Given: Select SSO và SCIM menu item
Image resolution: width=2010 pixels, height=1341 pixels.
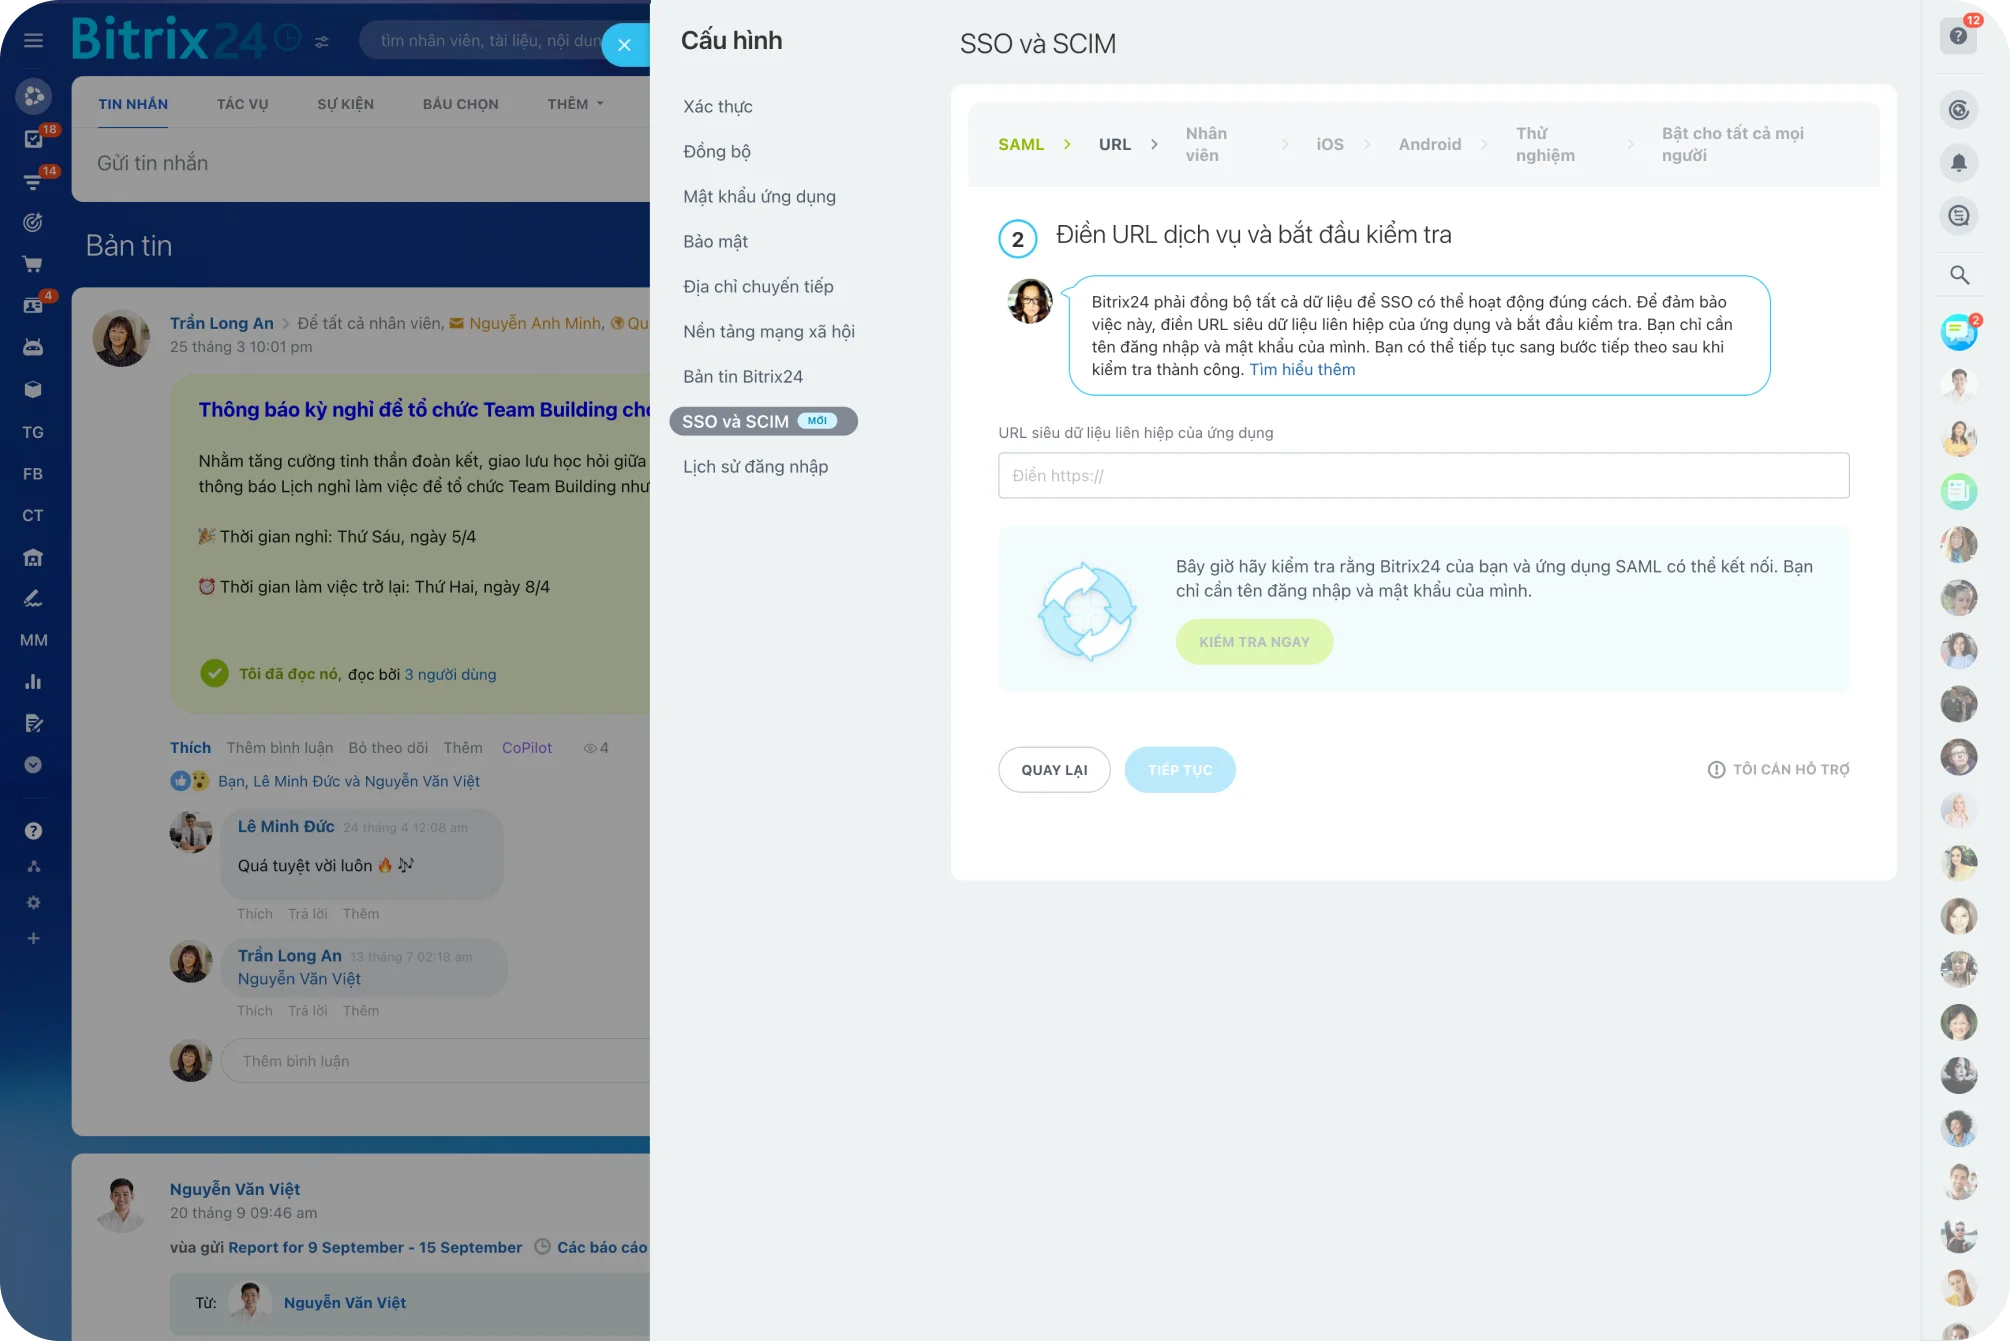Looking at the screenshot, I should [x=763, y=422].
